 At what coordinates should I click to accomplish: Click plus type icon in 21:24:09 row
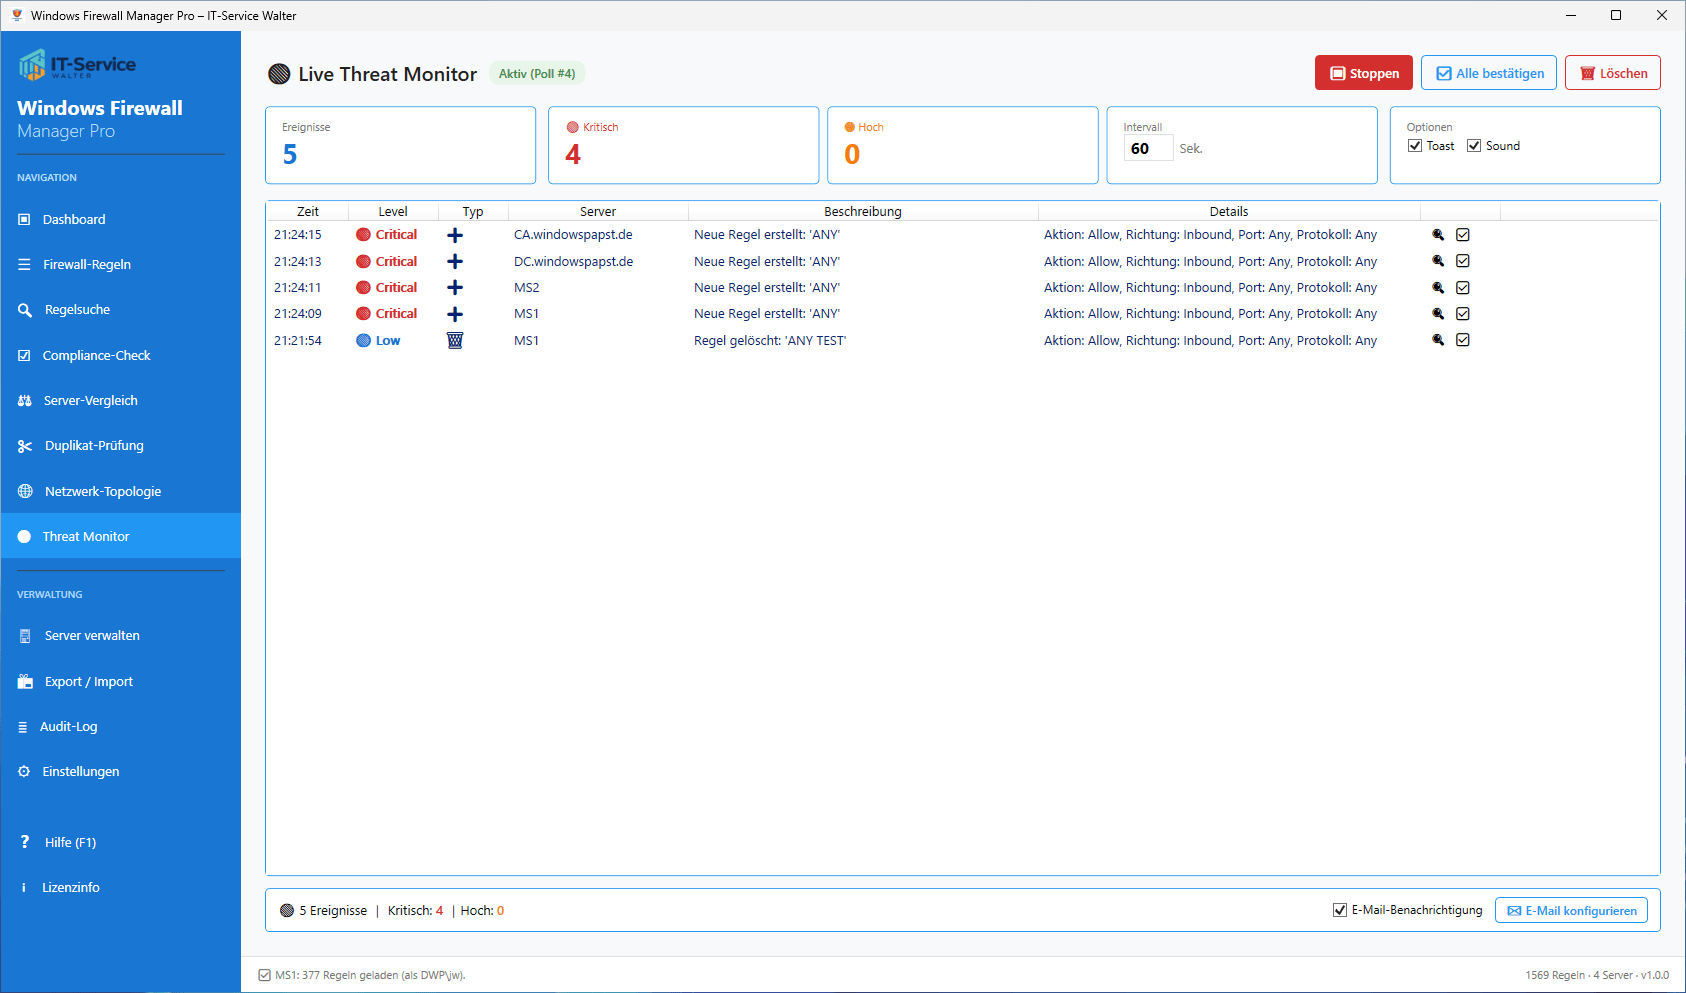(x=455, y=314)
